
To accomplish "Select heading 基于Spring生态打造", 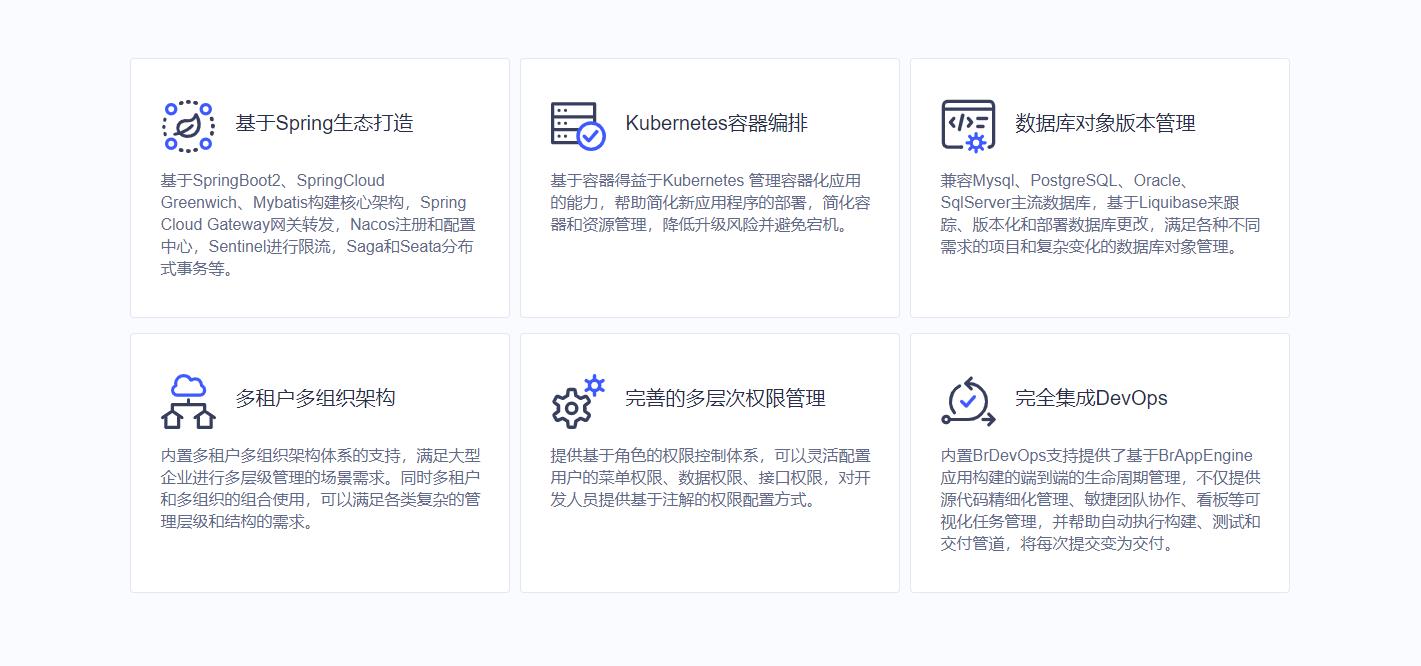I will pos(324,123).
